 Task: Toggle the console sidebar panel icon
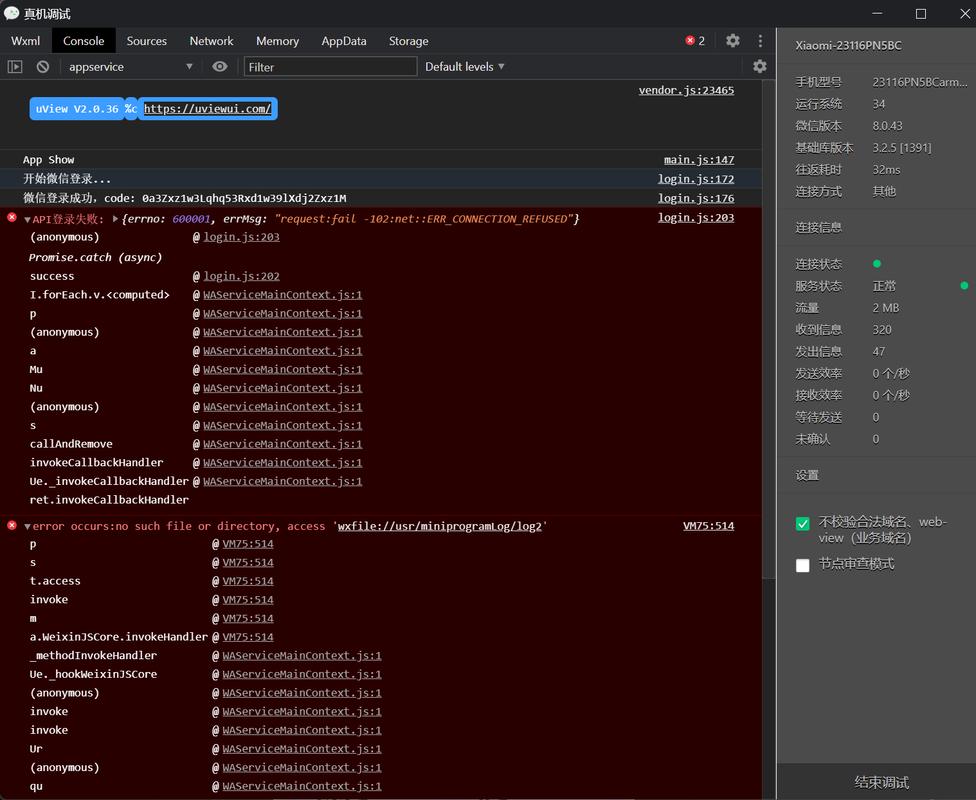pos(15,67)
